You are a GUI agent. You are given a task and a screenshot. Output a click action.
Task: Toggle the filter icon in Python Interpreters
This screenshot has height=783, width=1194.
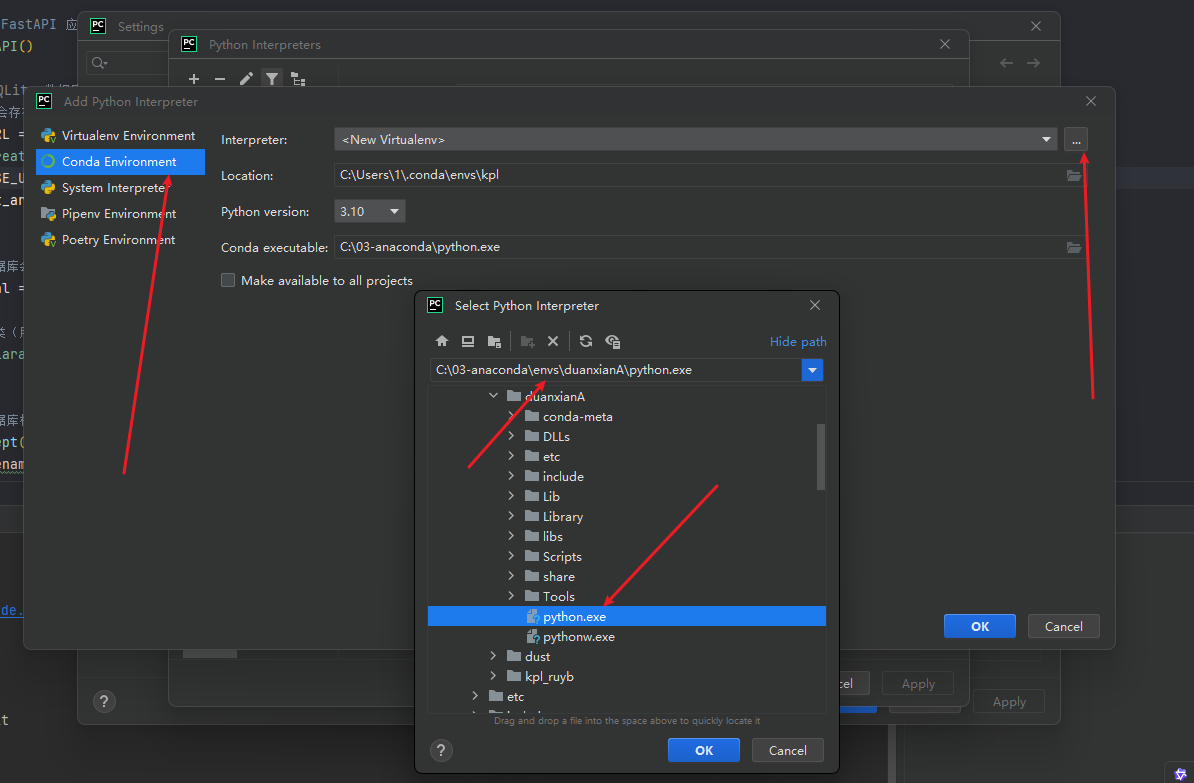(x=272, y=78)
